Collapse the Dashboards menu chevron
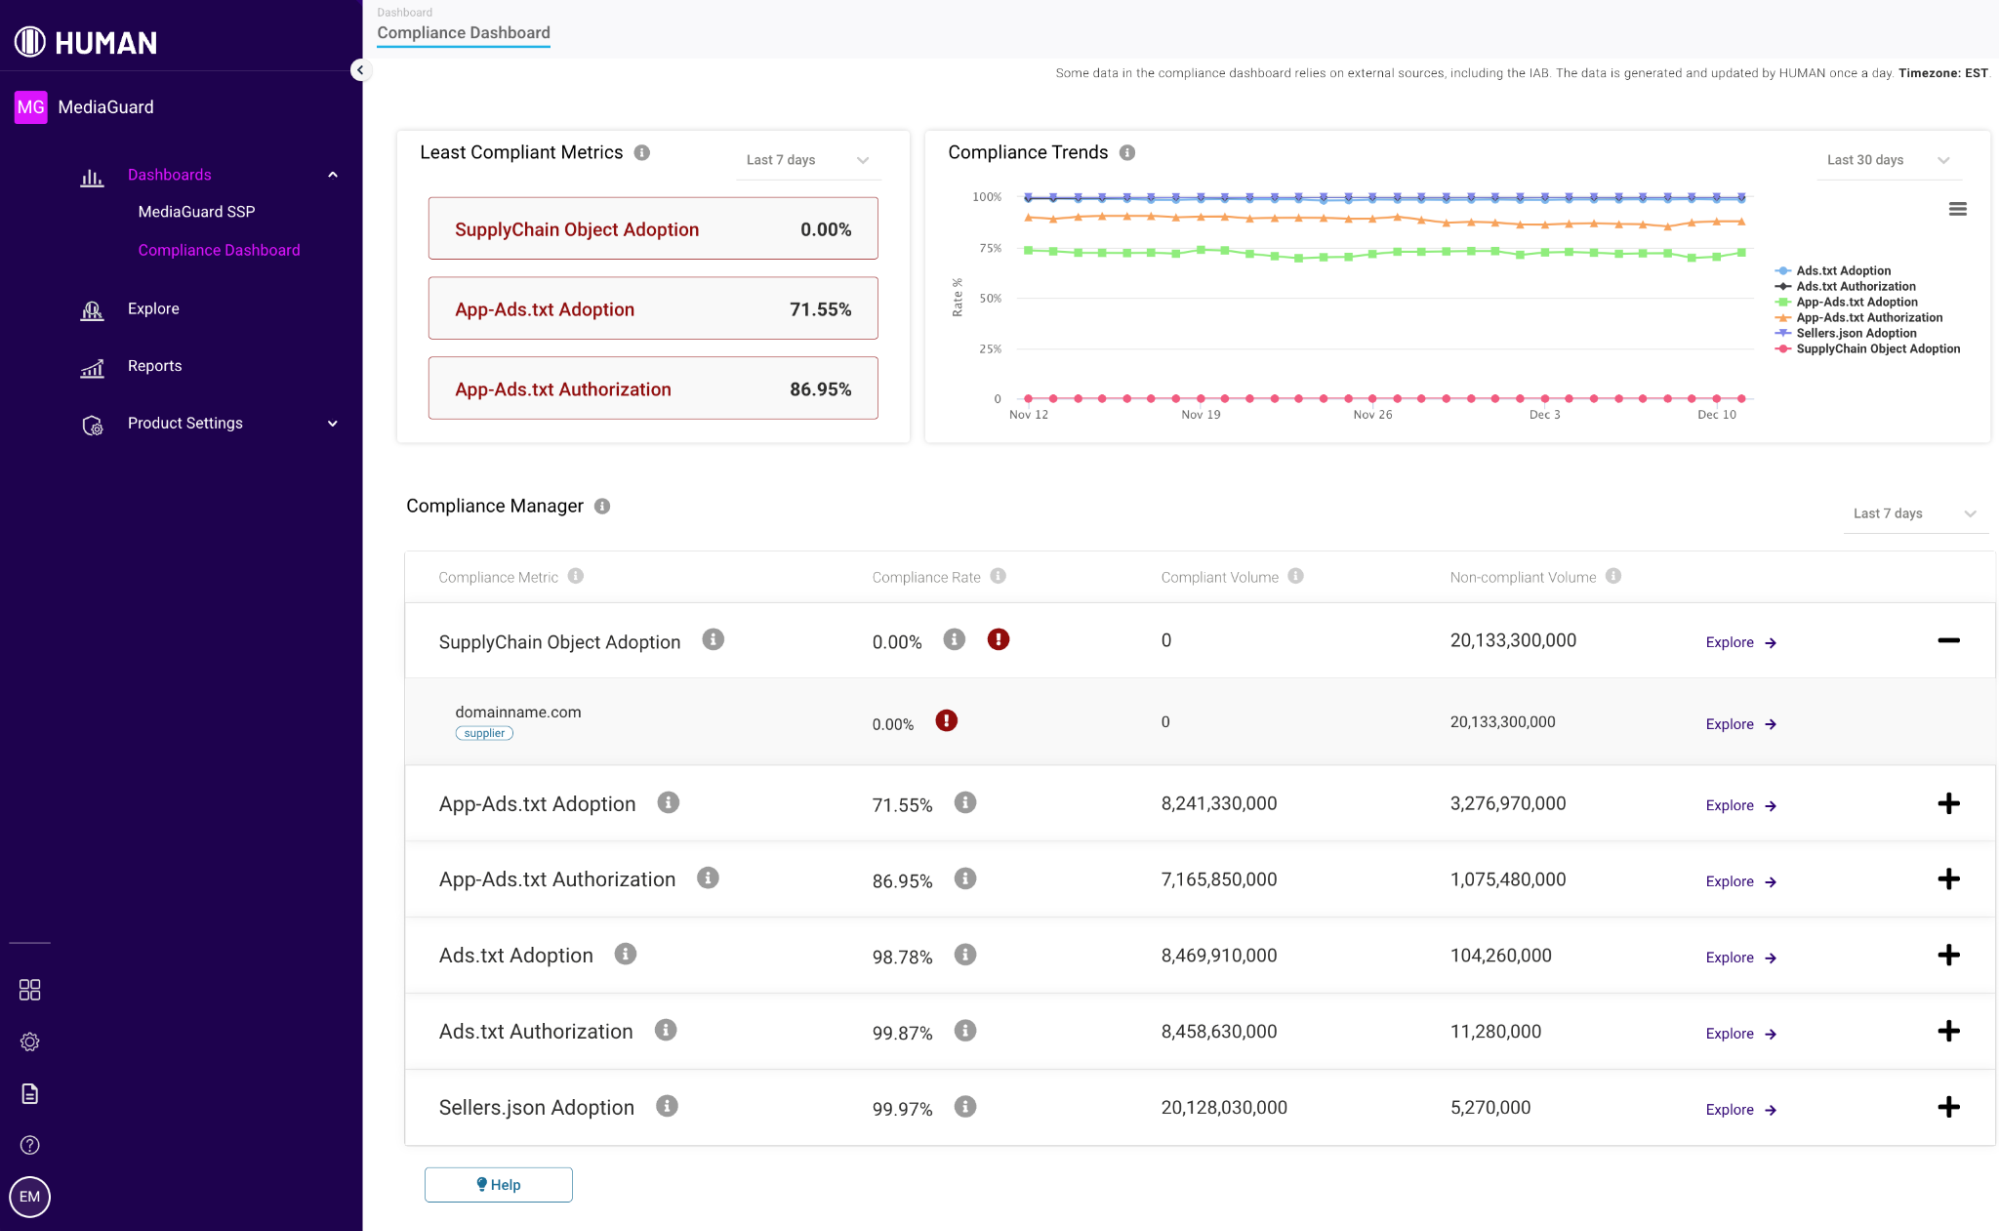 (333, 175)
